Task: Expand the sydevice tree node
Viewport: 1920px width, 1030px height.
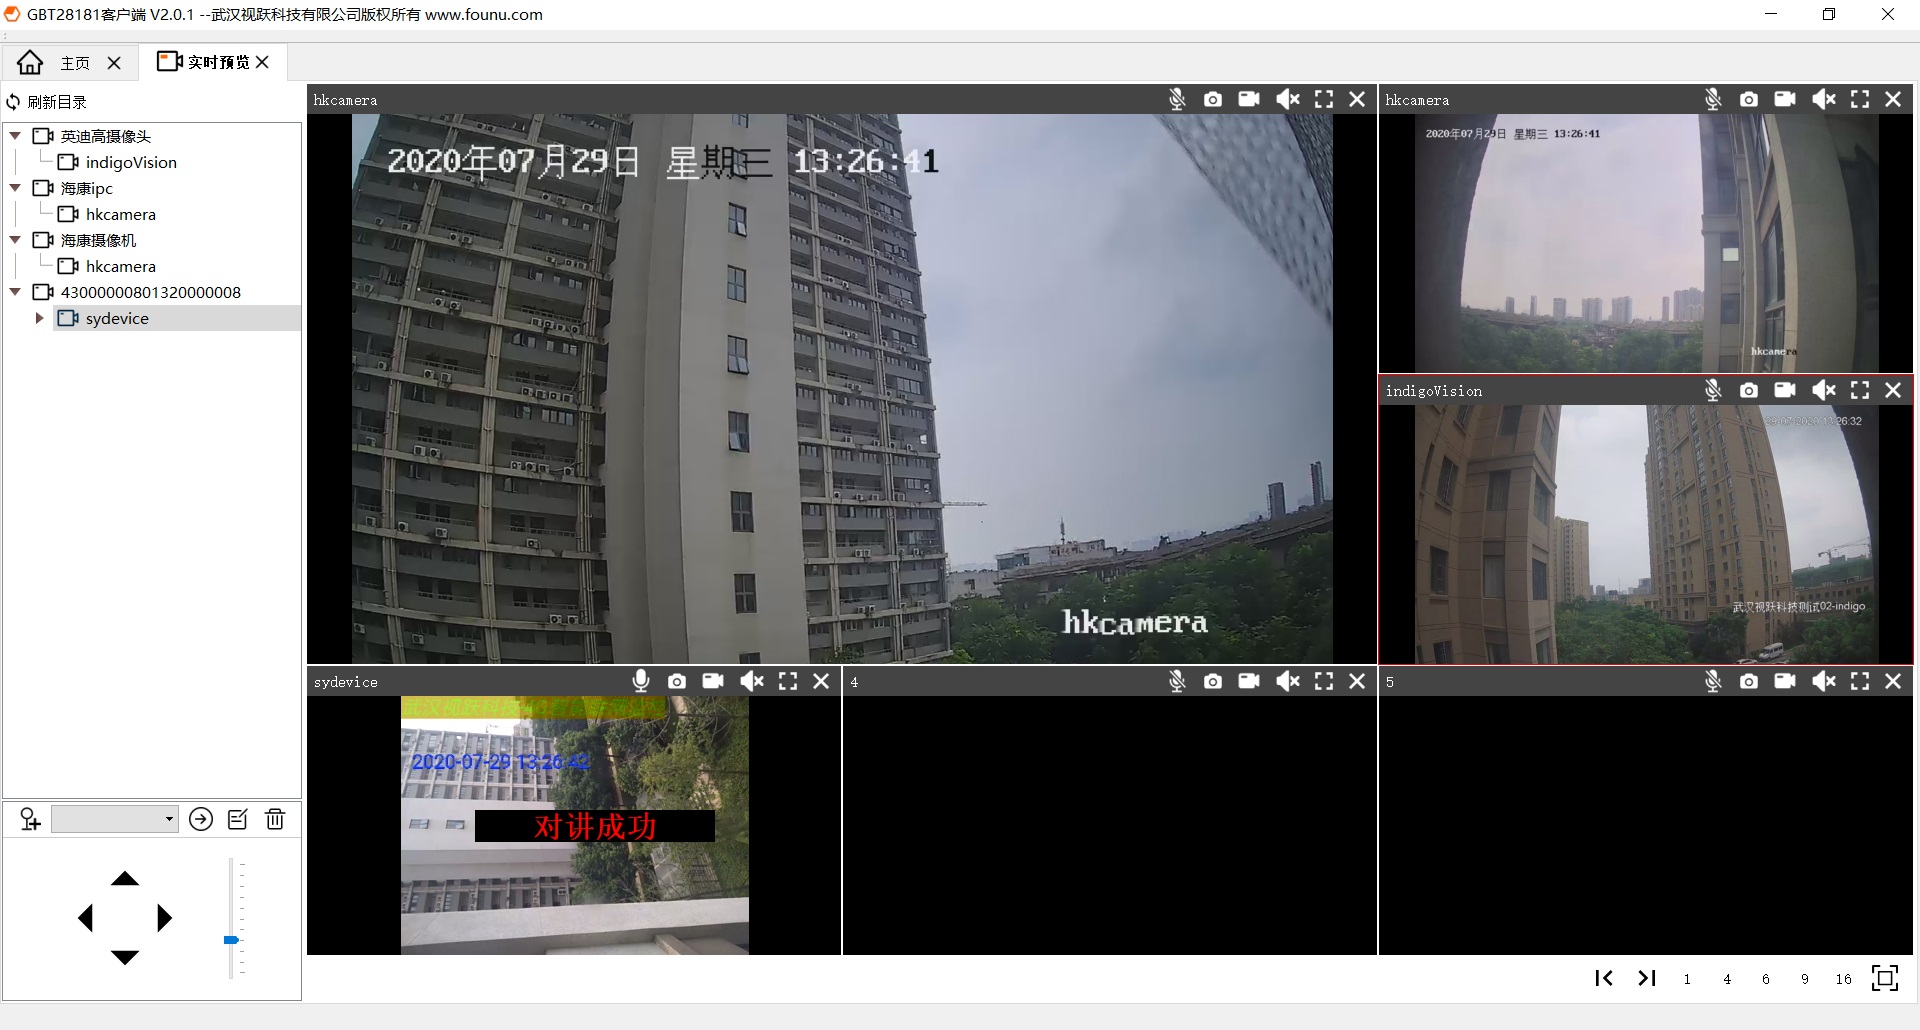Action: [x=39, y=318]
